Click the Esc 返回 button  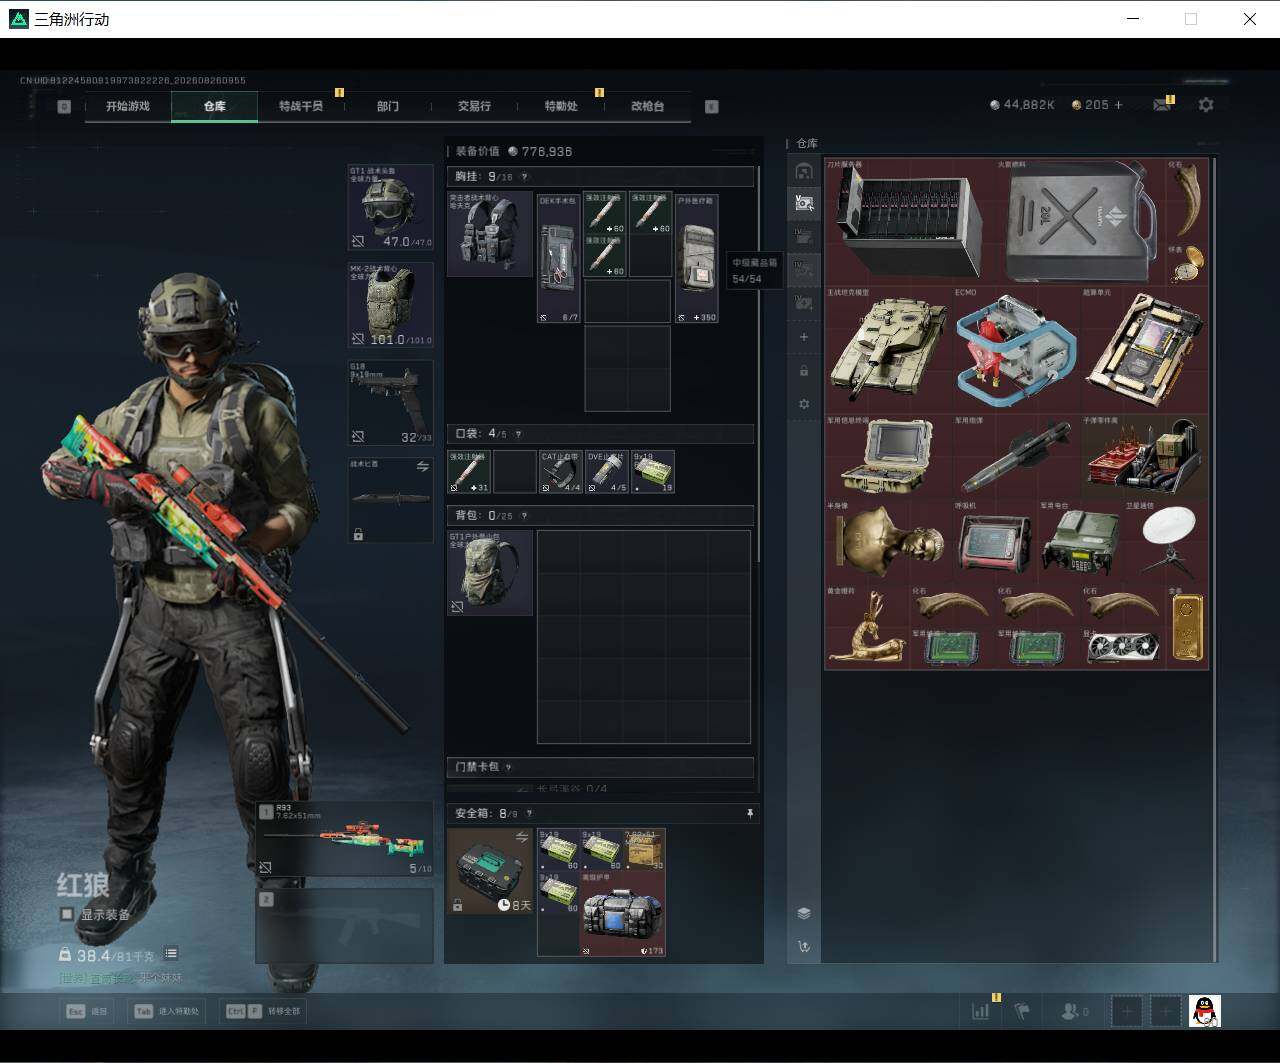pos(87,1011)
